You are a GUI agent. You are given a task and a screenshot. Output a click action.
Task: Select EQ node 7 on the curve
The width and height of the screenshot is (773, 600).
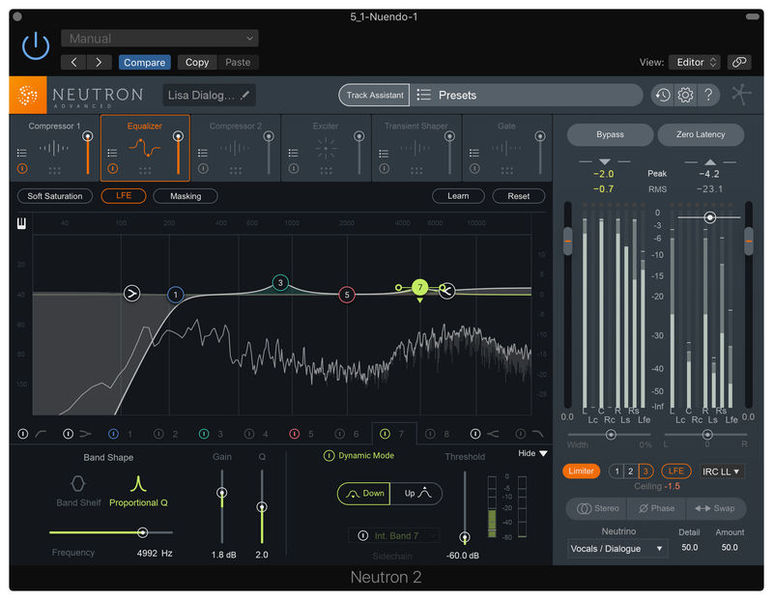point(420,287)
